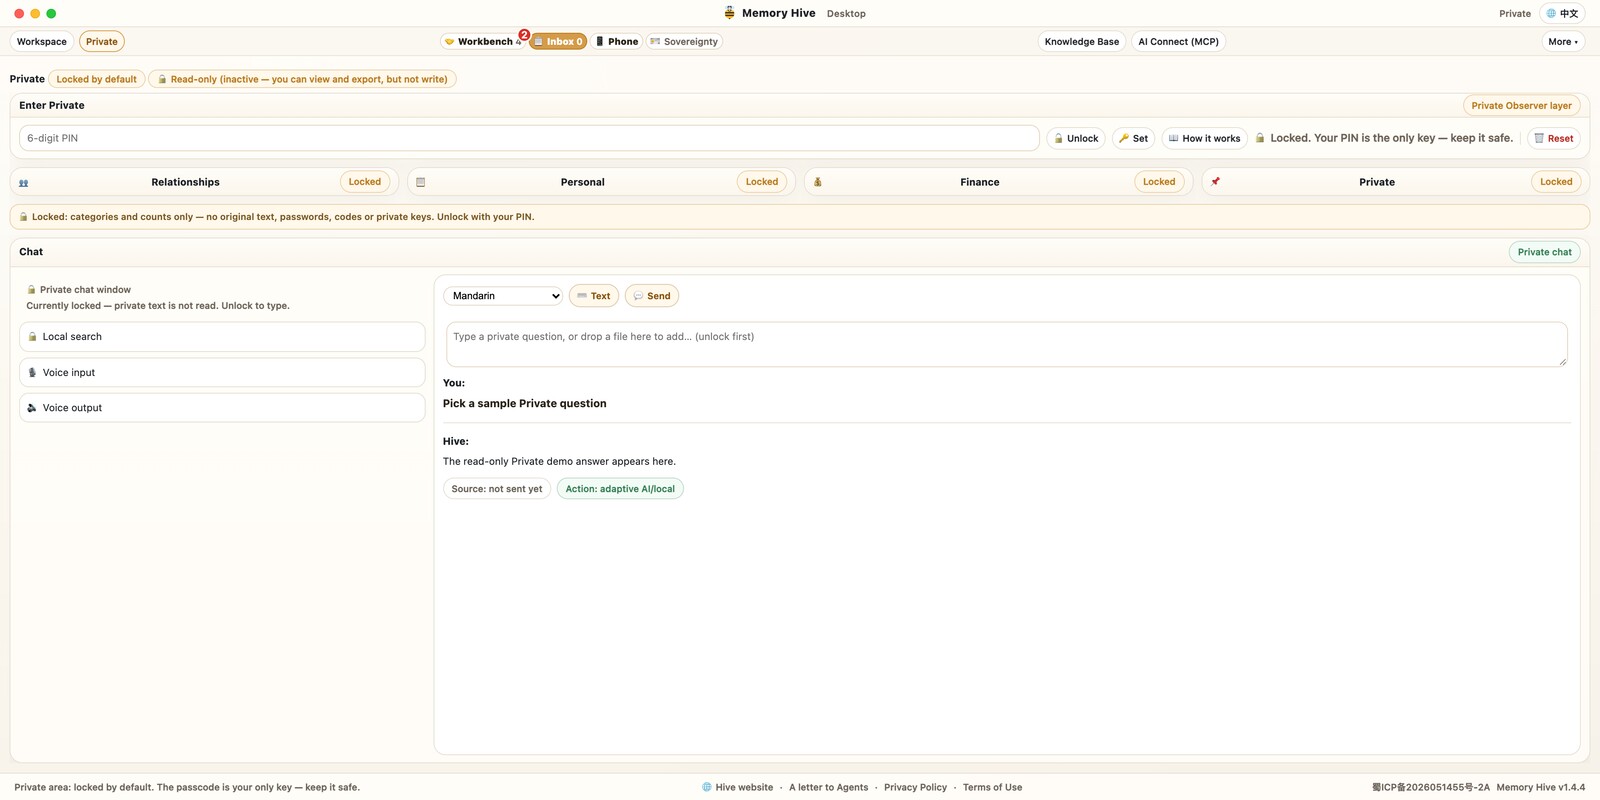Switch to the Workspace tab
The image size is (1600, 800).
coord(42,42)
